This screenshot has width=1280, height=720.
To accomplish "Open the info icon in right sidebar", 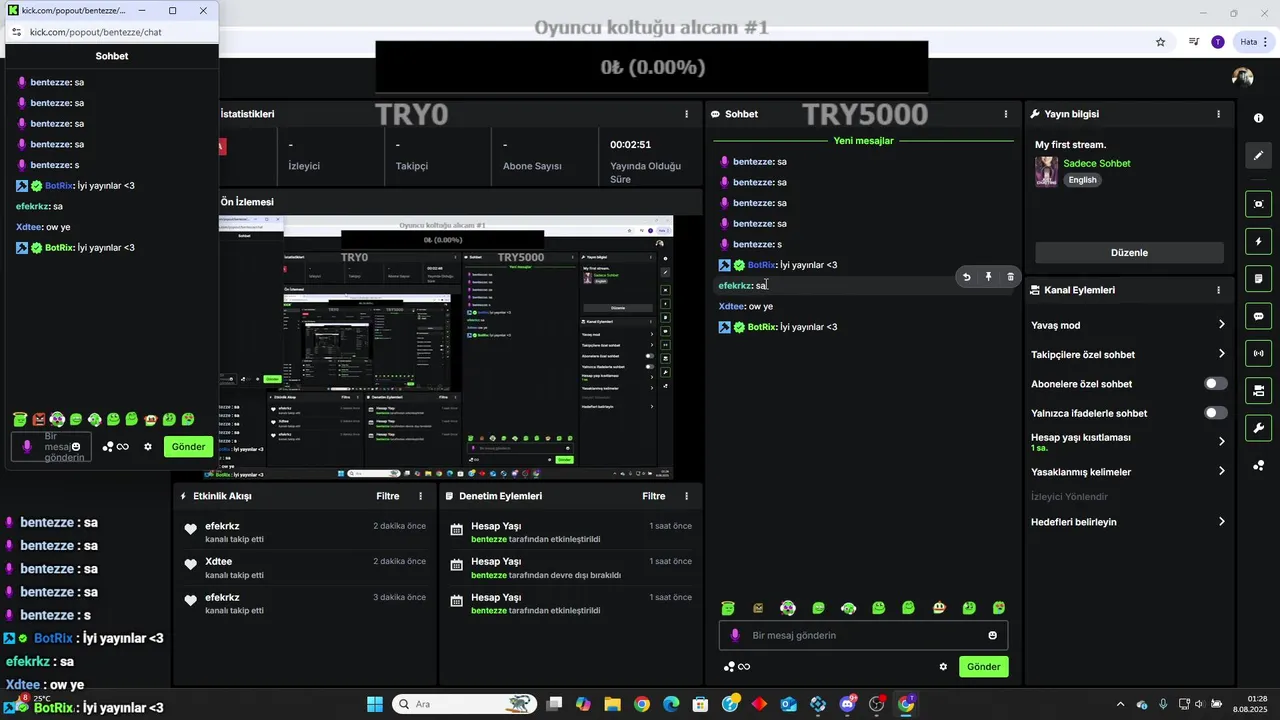I will click(x=1258, y=118).
